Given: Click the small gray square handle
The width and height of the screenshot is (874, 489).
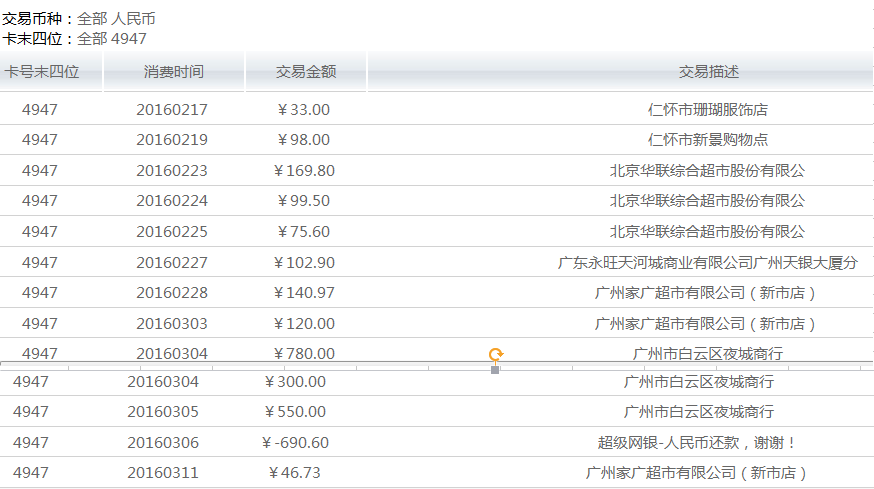Looking at the screenshot, I should pyautogui.click(x=495, y=369).
